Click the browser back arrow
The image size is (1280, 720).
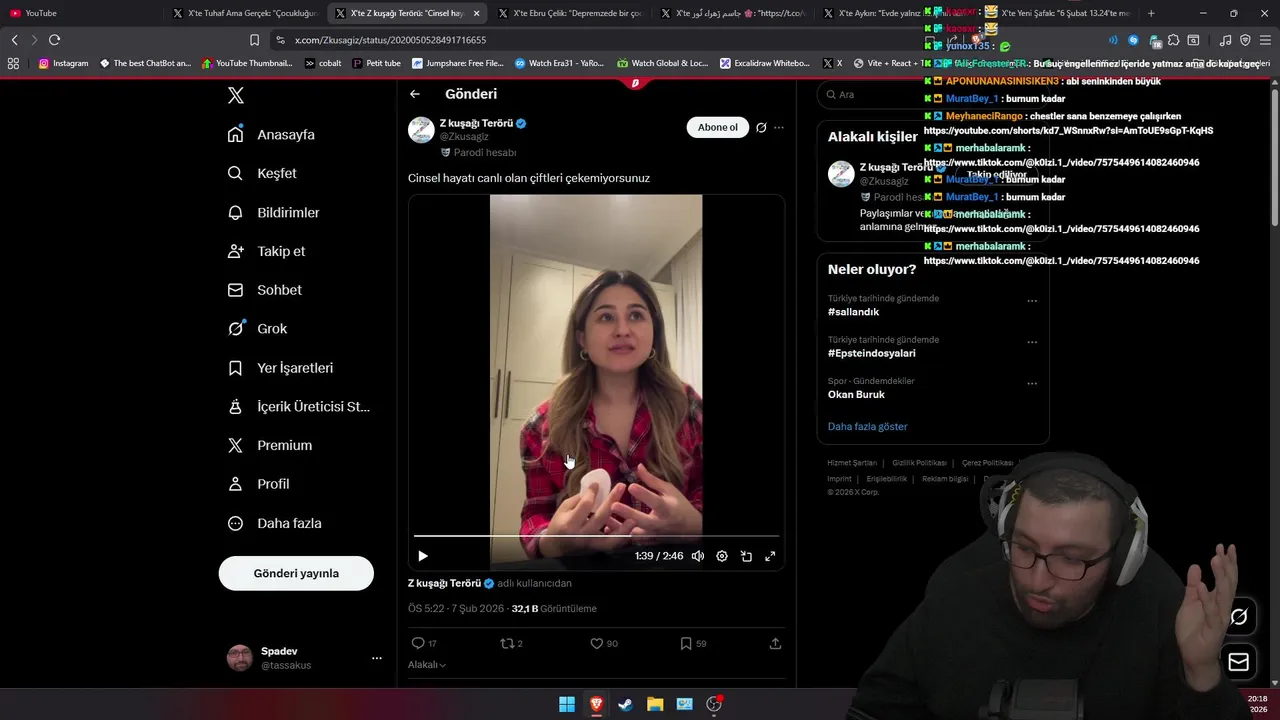coord(14,40)
